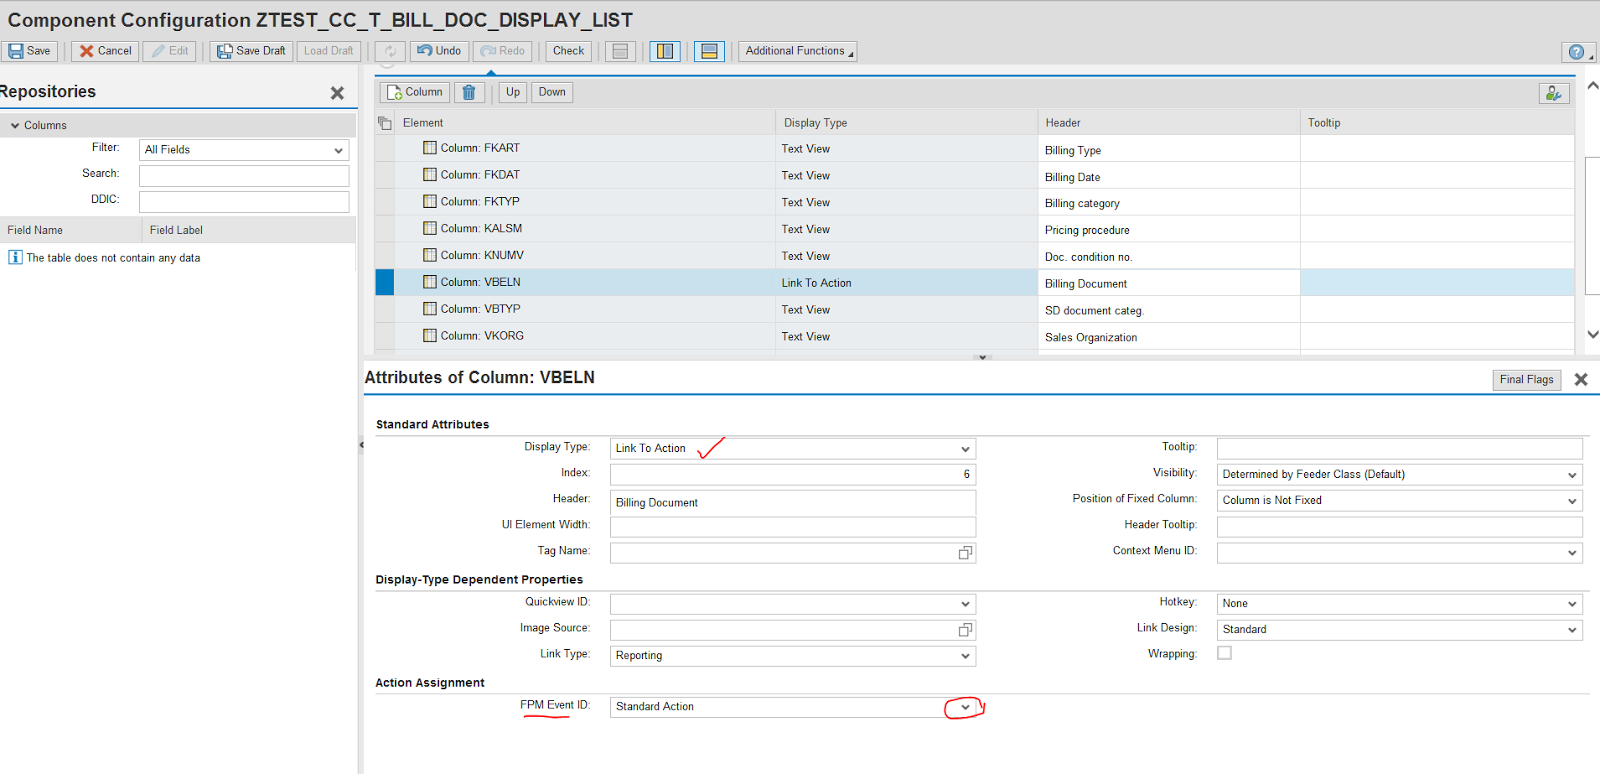Click the Check button in the toolbar
This screenshot has width=1600, height=774.
[568, 51]
